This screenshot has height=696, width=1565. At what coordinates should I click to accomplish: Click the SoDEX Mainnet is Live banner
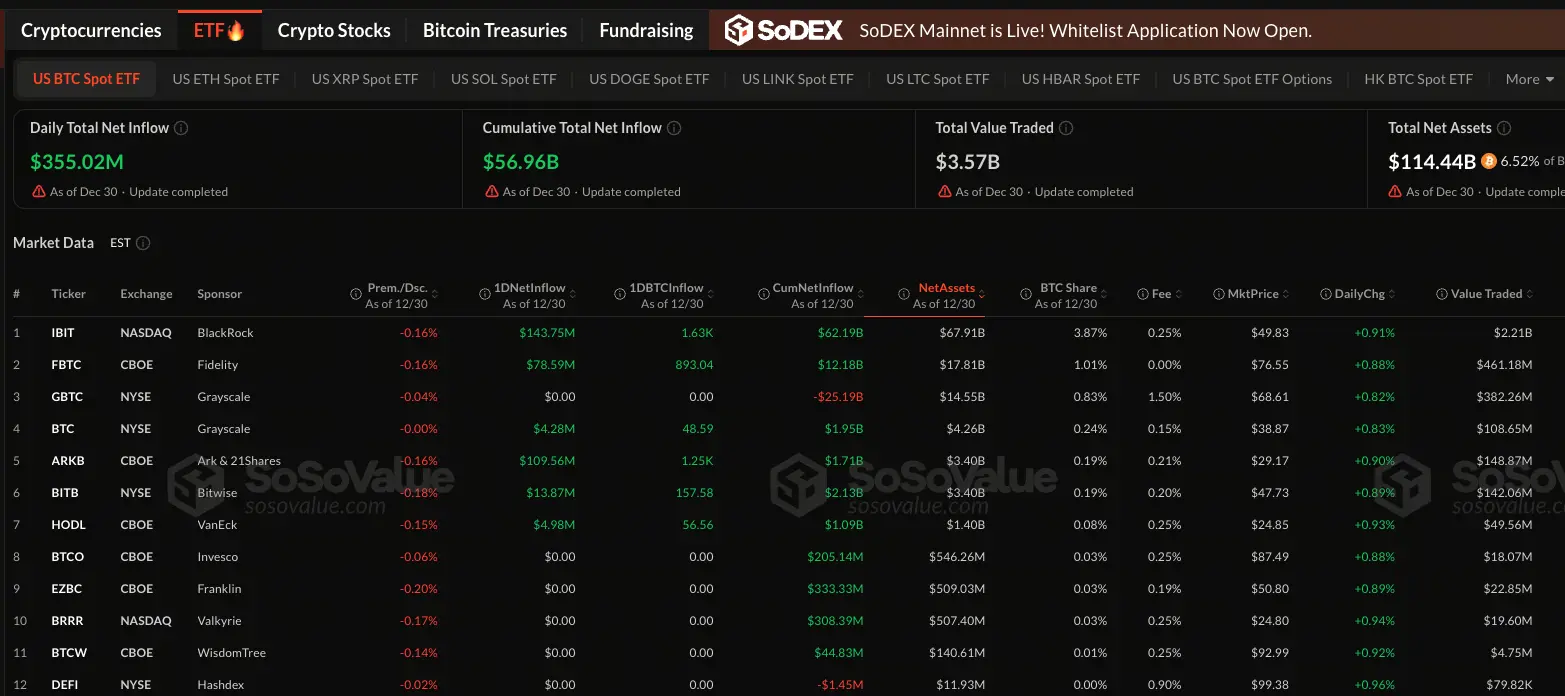pos(1137,31)
